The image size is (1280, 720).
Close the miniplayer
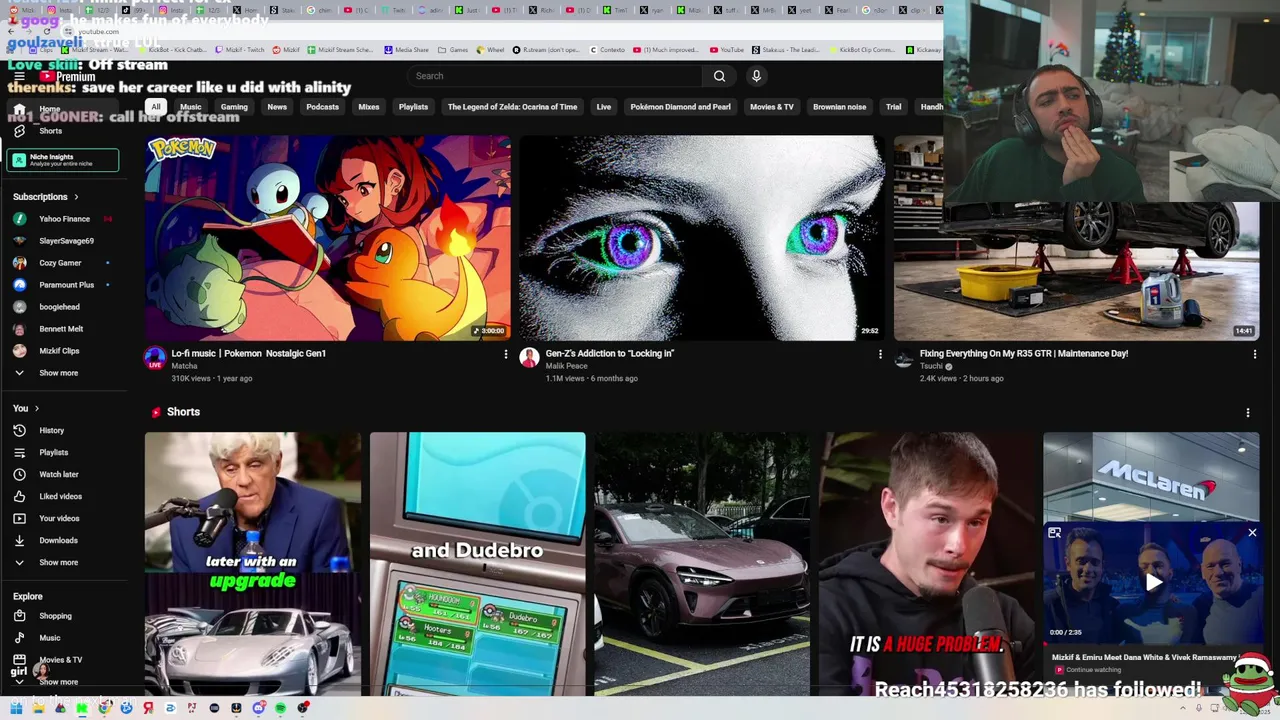point(1252,533)
